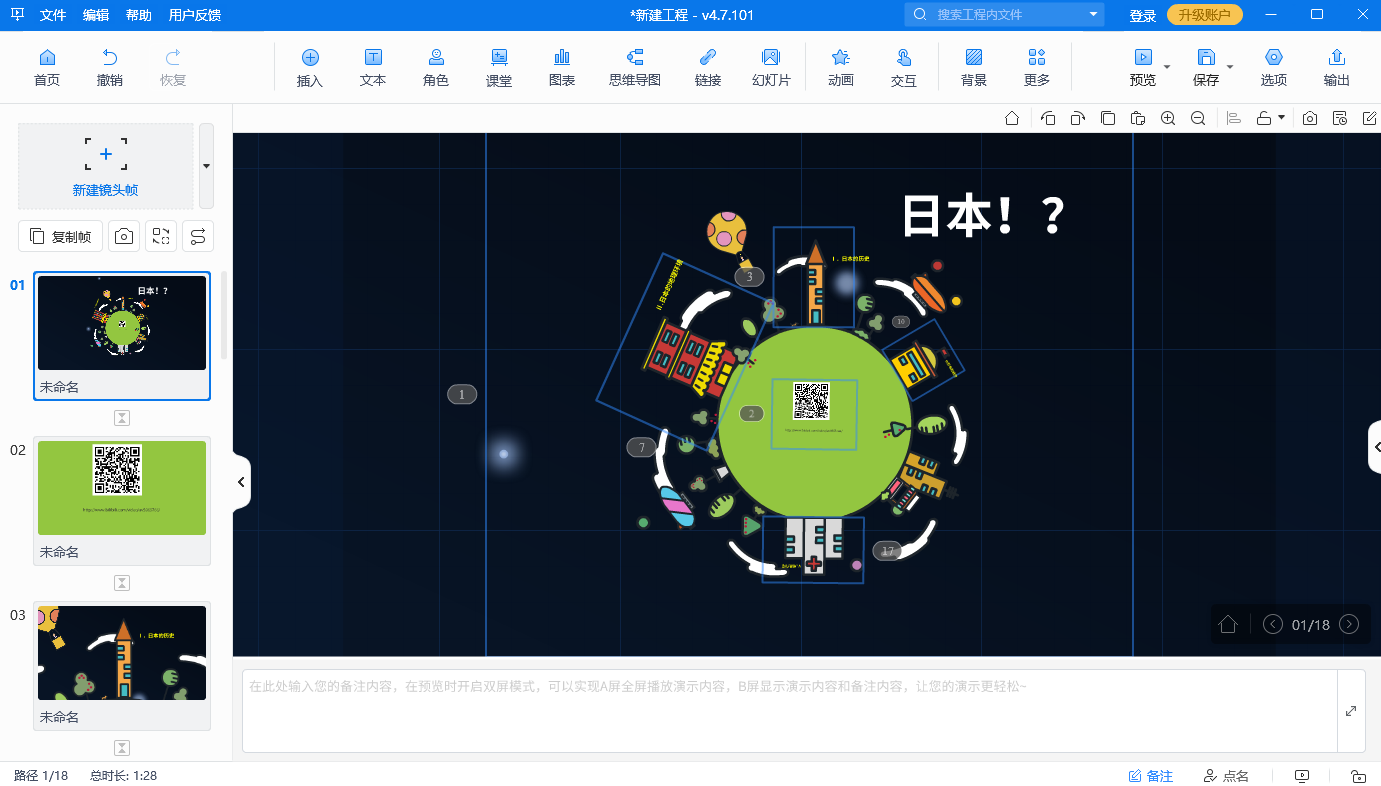Click canvas toolbar home view icon
Viewport: 1381px width, 786px height.
[1012, 118]
